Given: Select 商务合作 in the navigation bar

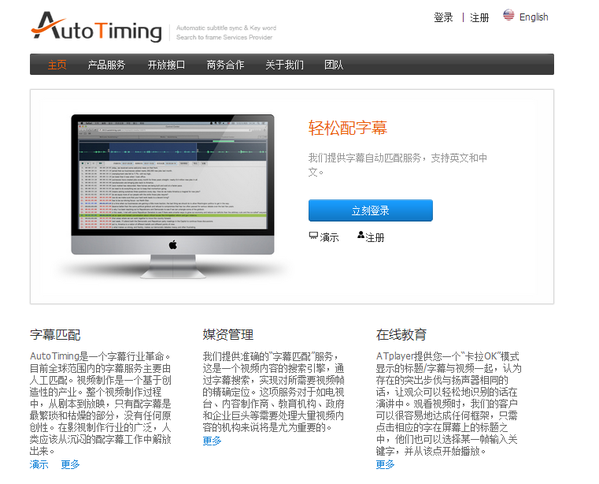Looking at the screenshot, I should (x=225, y=65).
